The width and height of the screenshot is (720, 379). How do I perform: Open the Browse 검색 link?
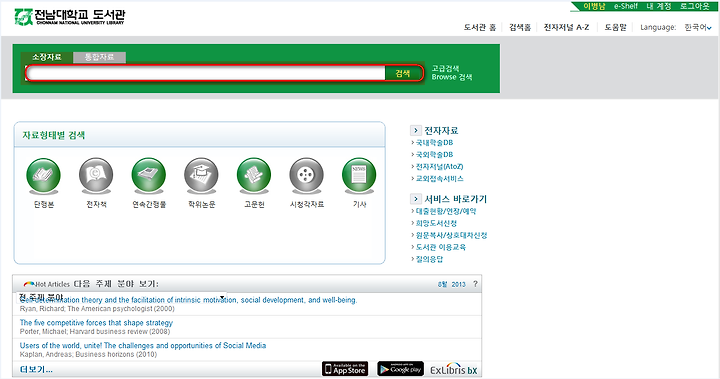pyautogui.click(x=452, y=77)
